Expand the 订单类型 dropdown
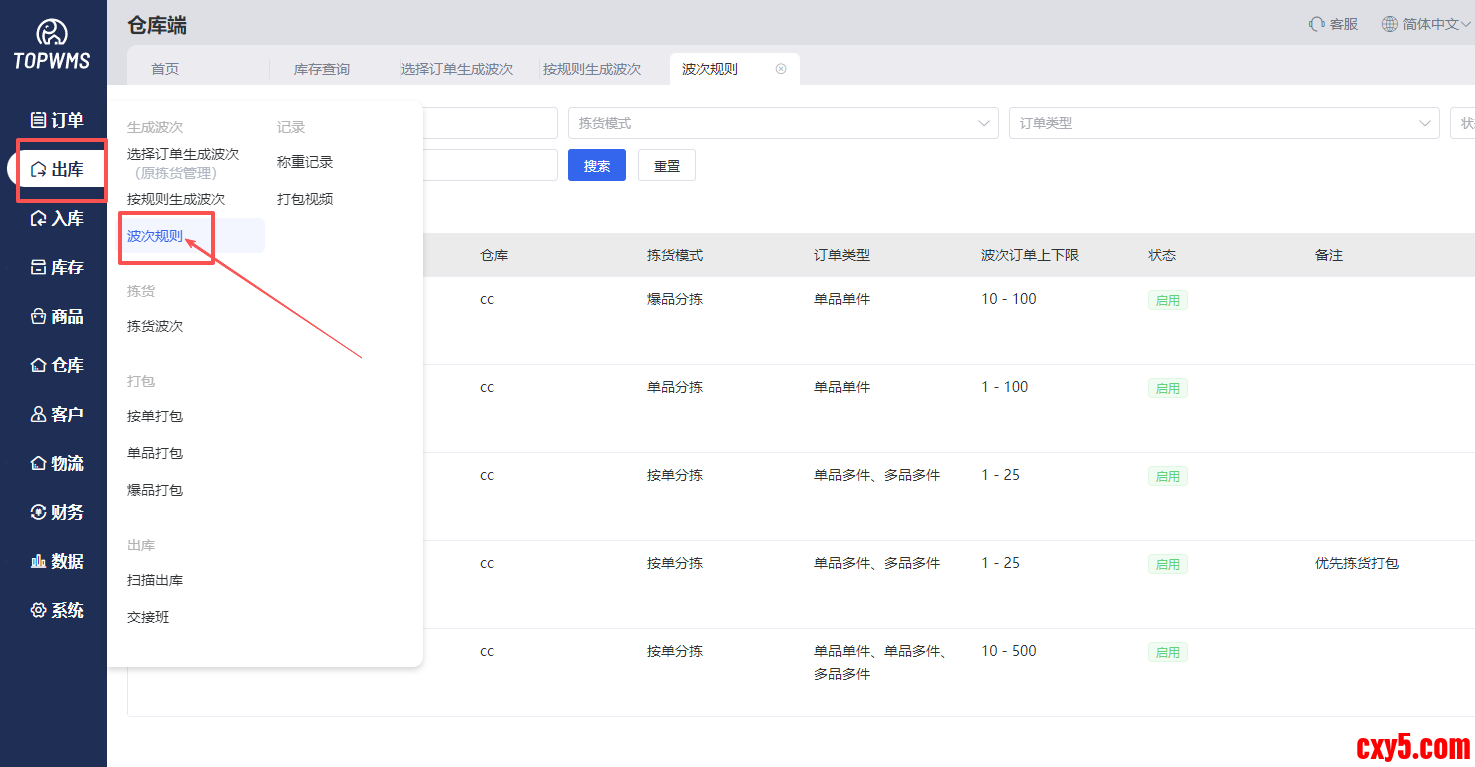1475x767 pixels. [x=1224, y=123]
